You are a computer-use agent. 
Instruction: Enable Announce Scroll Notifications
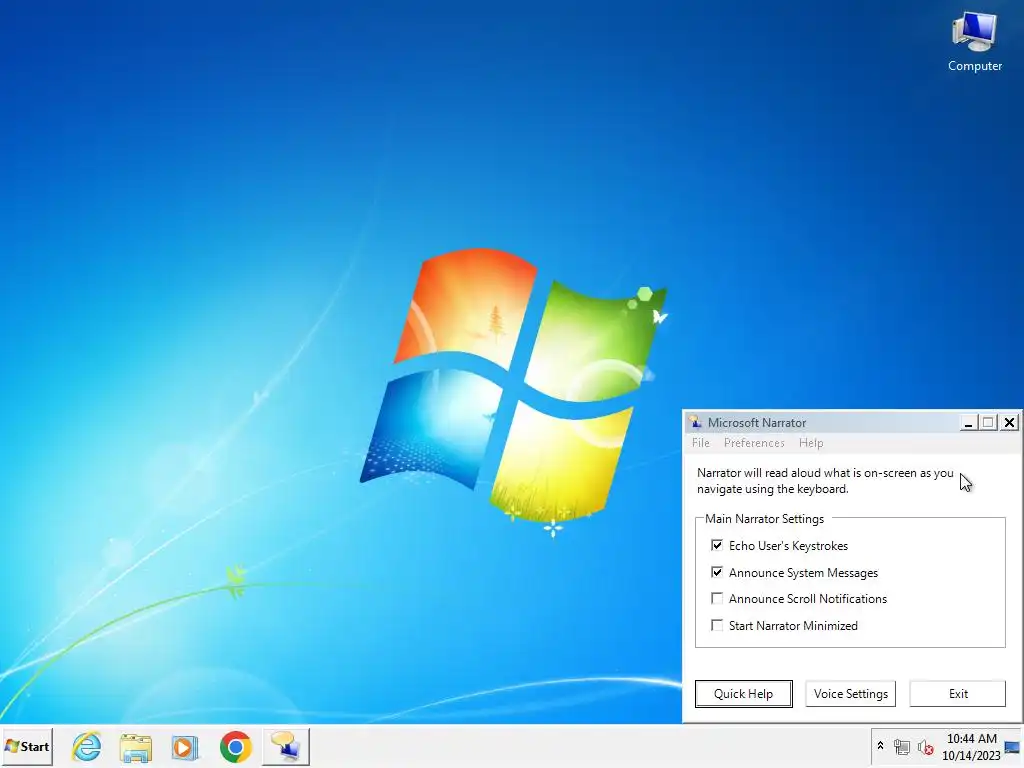click(717, 598)
